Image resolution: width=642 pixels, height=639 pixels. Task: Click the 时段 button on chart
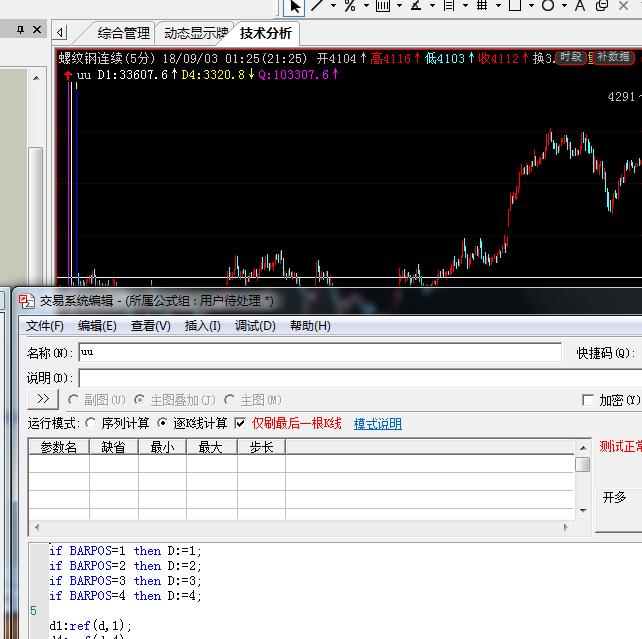[x=571, y=57]
